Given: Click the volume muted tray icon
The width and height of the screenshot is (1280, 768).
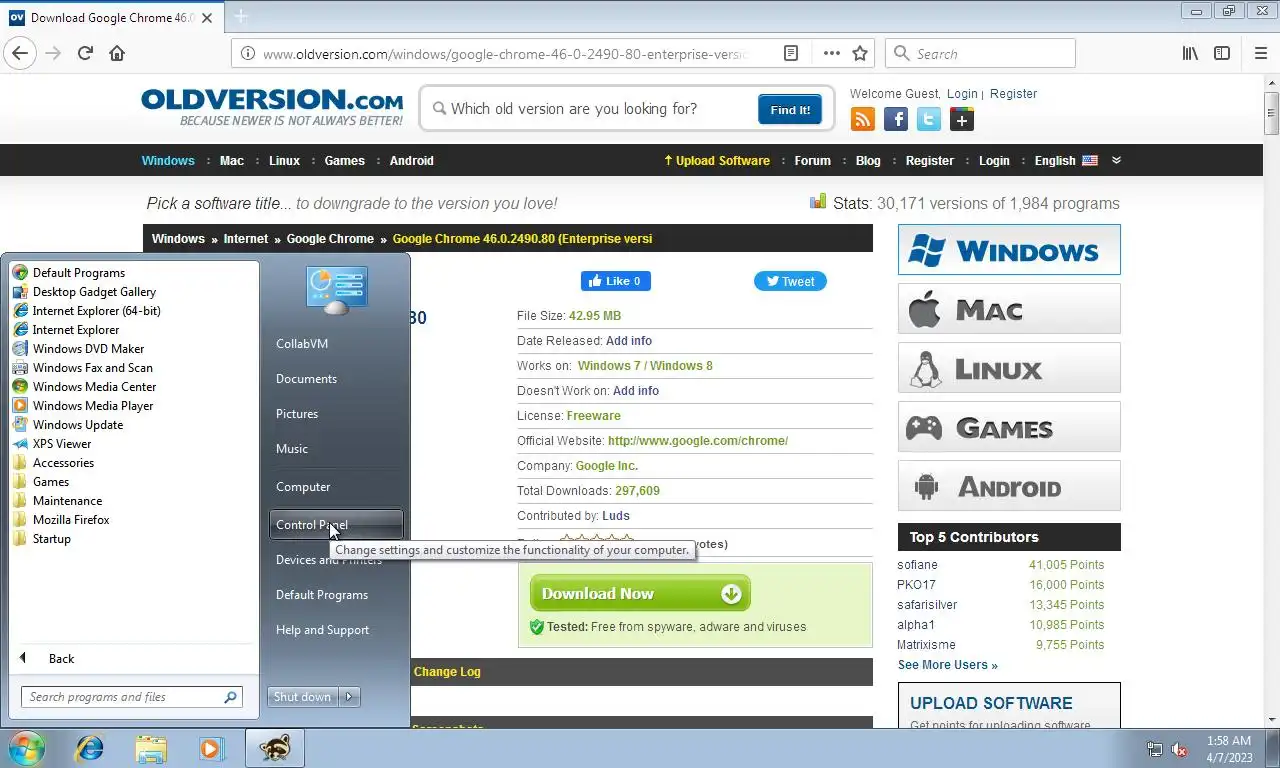Looking at the screenshot, I should point(1179,749).
